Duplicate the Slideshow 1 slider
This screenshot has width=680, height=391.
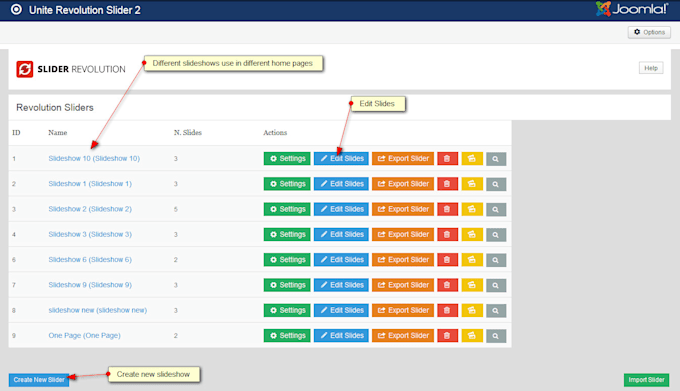(472, 184)
